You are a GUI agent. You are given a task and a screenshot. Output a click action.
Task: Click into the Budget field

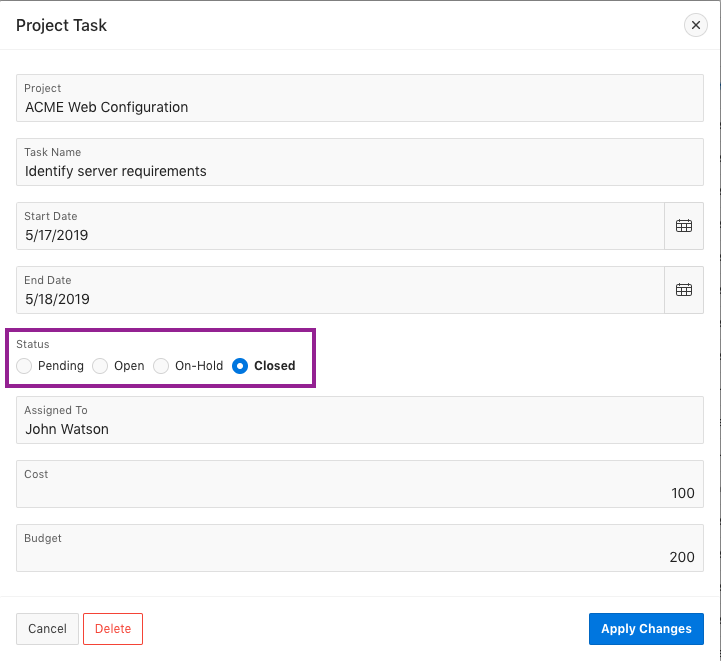[x=360, y=557]
